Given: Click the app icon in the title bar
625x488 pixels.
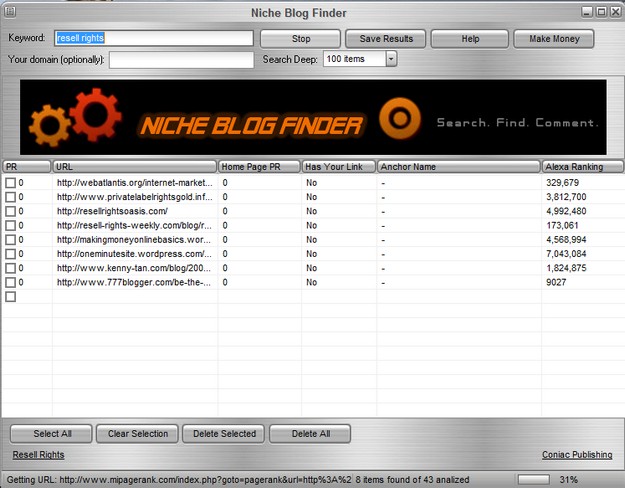Looking at the screenshot, I should point(10,12).
